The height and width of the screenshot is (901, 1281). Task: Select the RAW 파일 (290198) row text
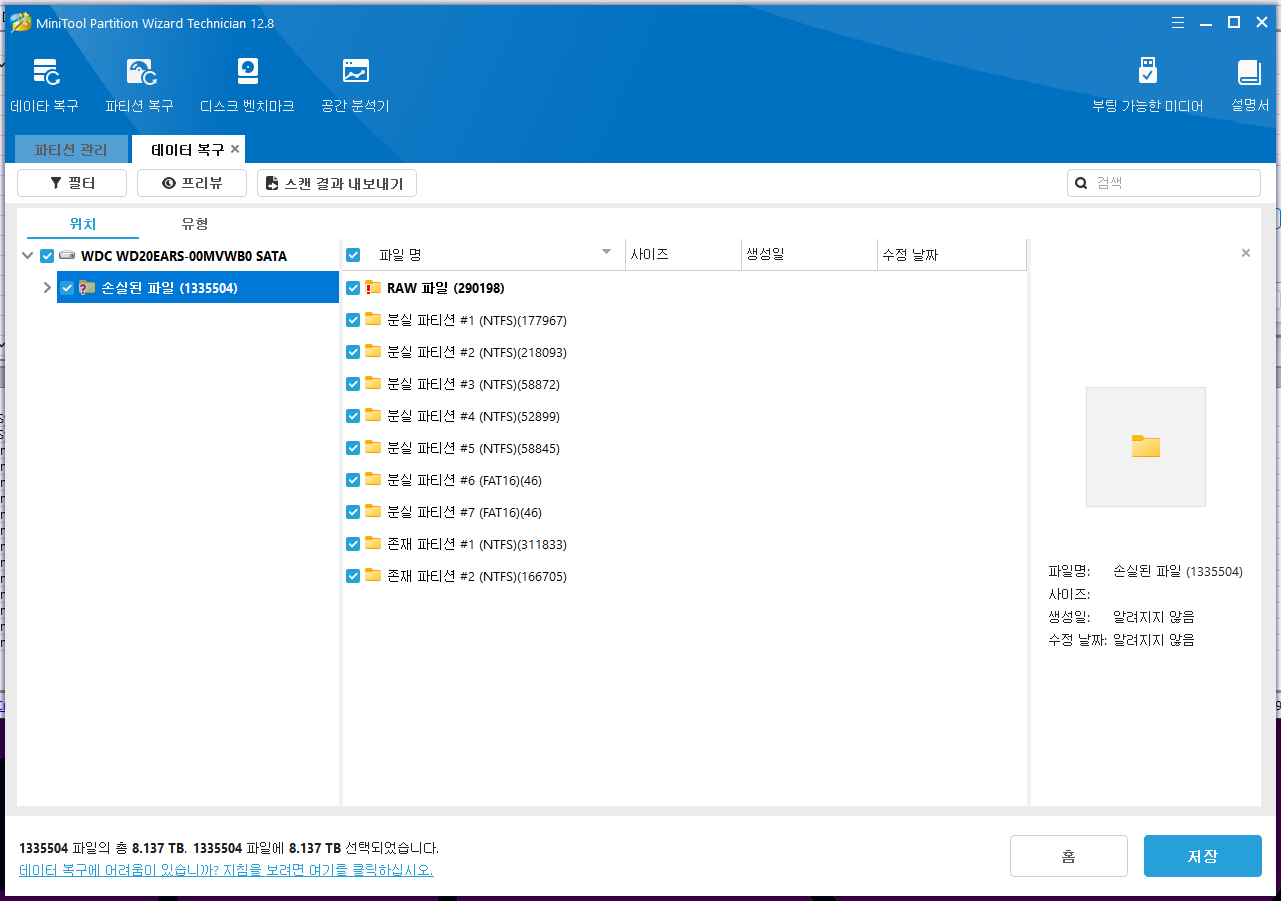click(446, 288)
